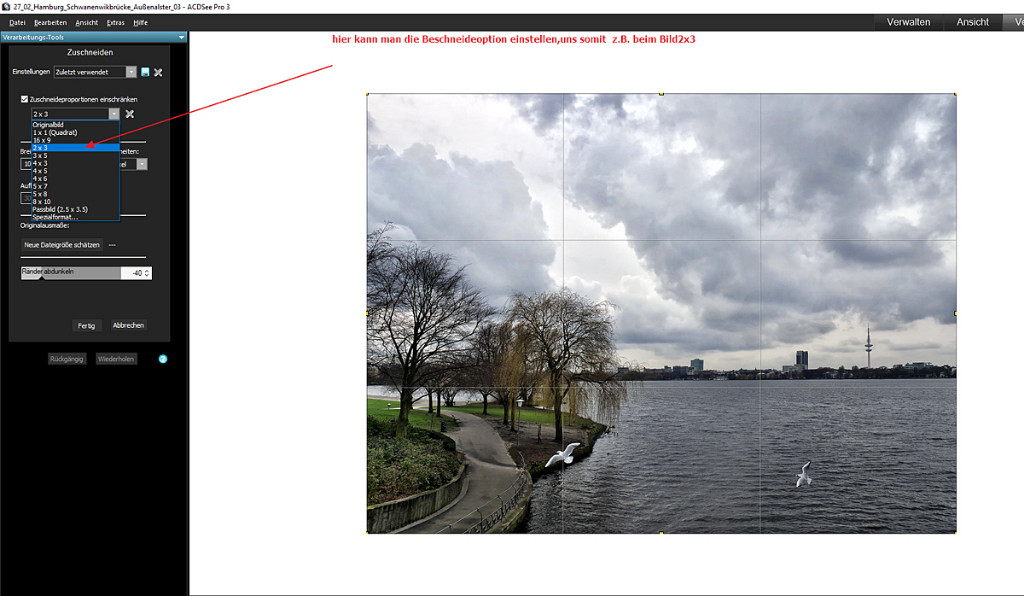The width and height of the screenshot is (1024, 596).
Task: Open the Einstellungen preset dropdown
Action: click(131, 72)
